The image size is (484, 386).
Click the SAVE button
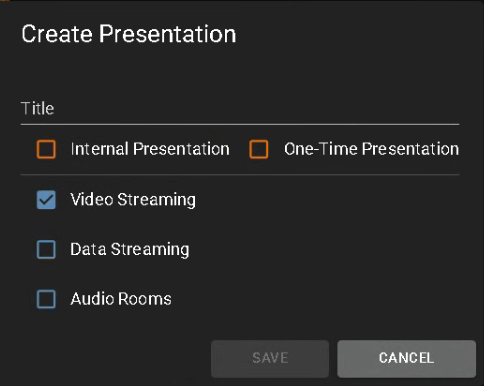(x=270, y=359)
